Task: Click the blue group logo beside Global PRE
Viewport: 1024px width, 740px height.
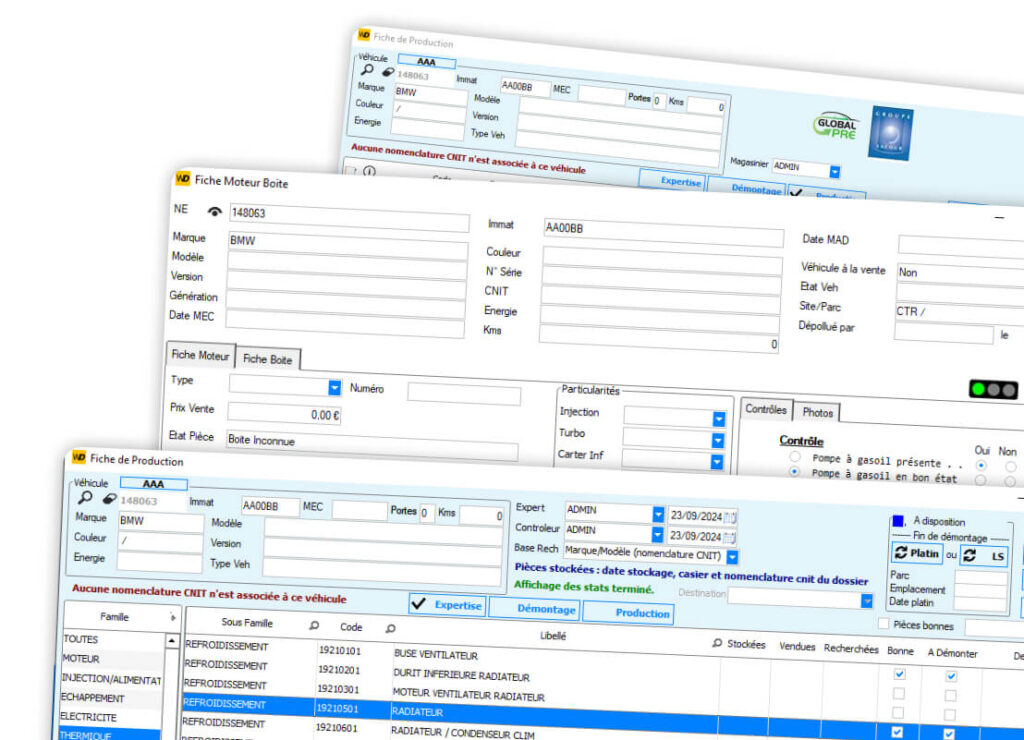Action: pos(890,133)
